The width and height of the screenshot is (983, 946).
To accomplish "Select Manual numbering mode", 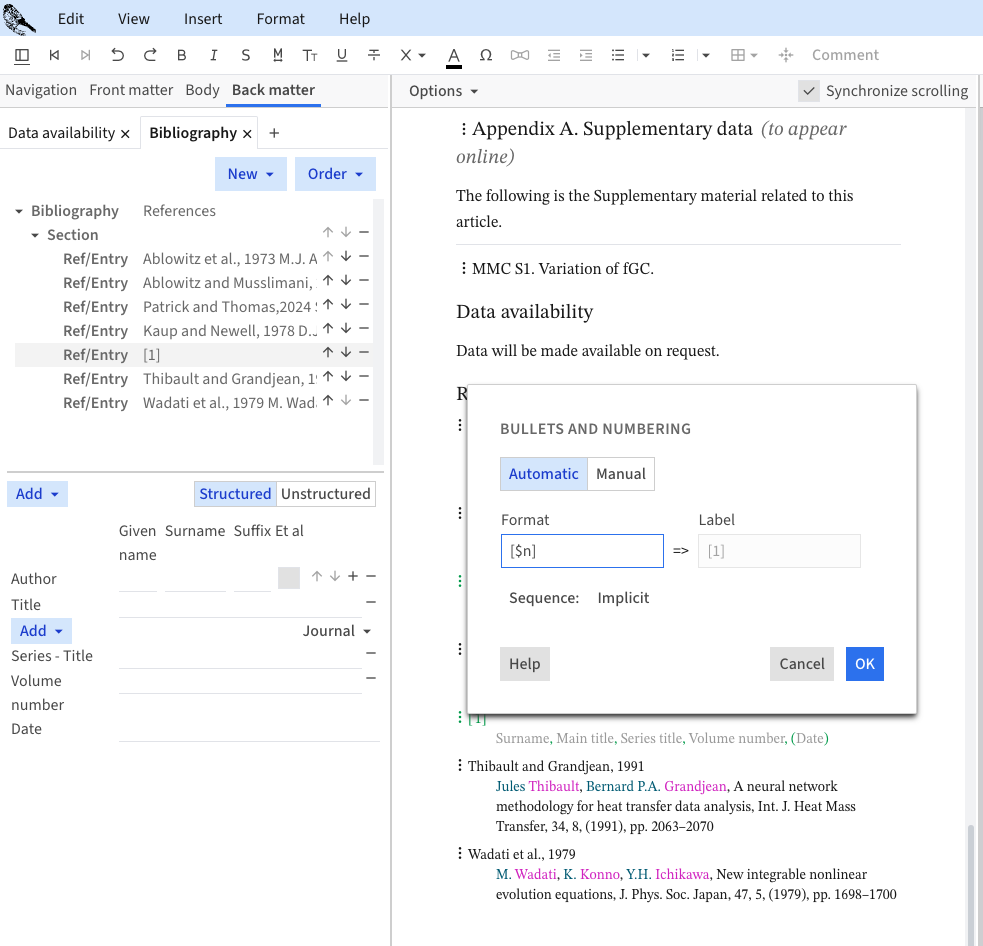I will [x=620, y=474].
